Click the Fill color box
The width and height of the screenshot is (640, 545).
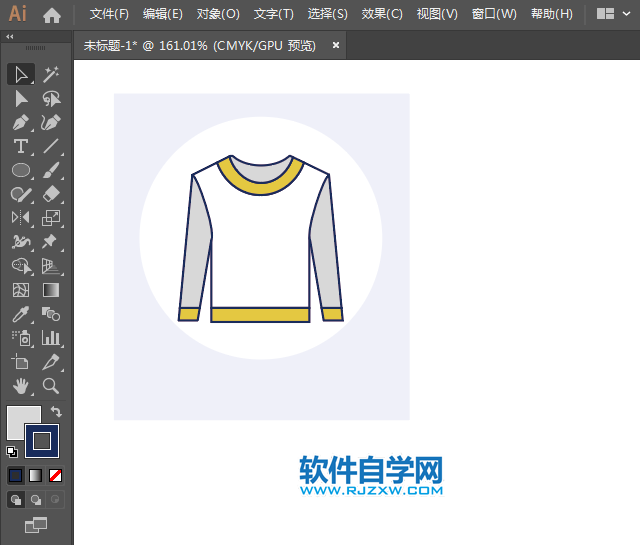tap(16, 416)
